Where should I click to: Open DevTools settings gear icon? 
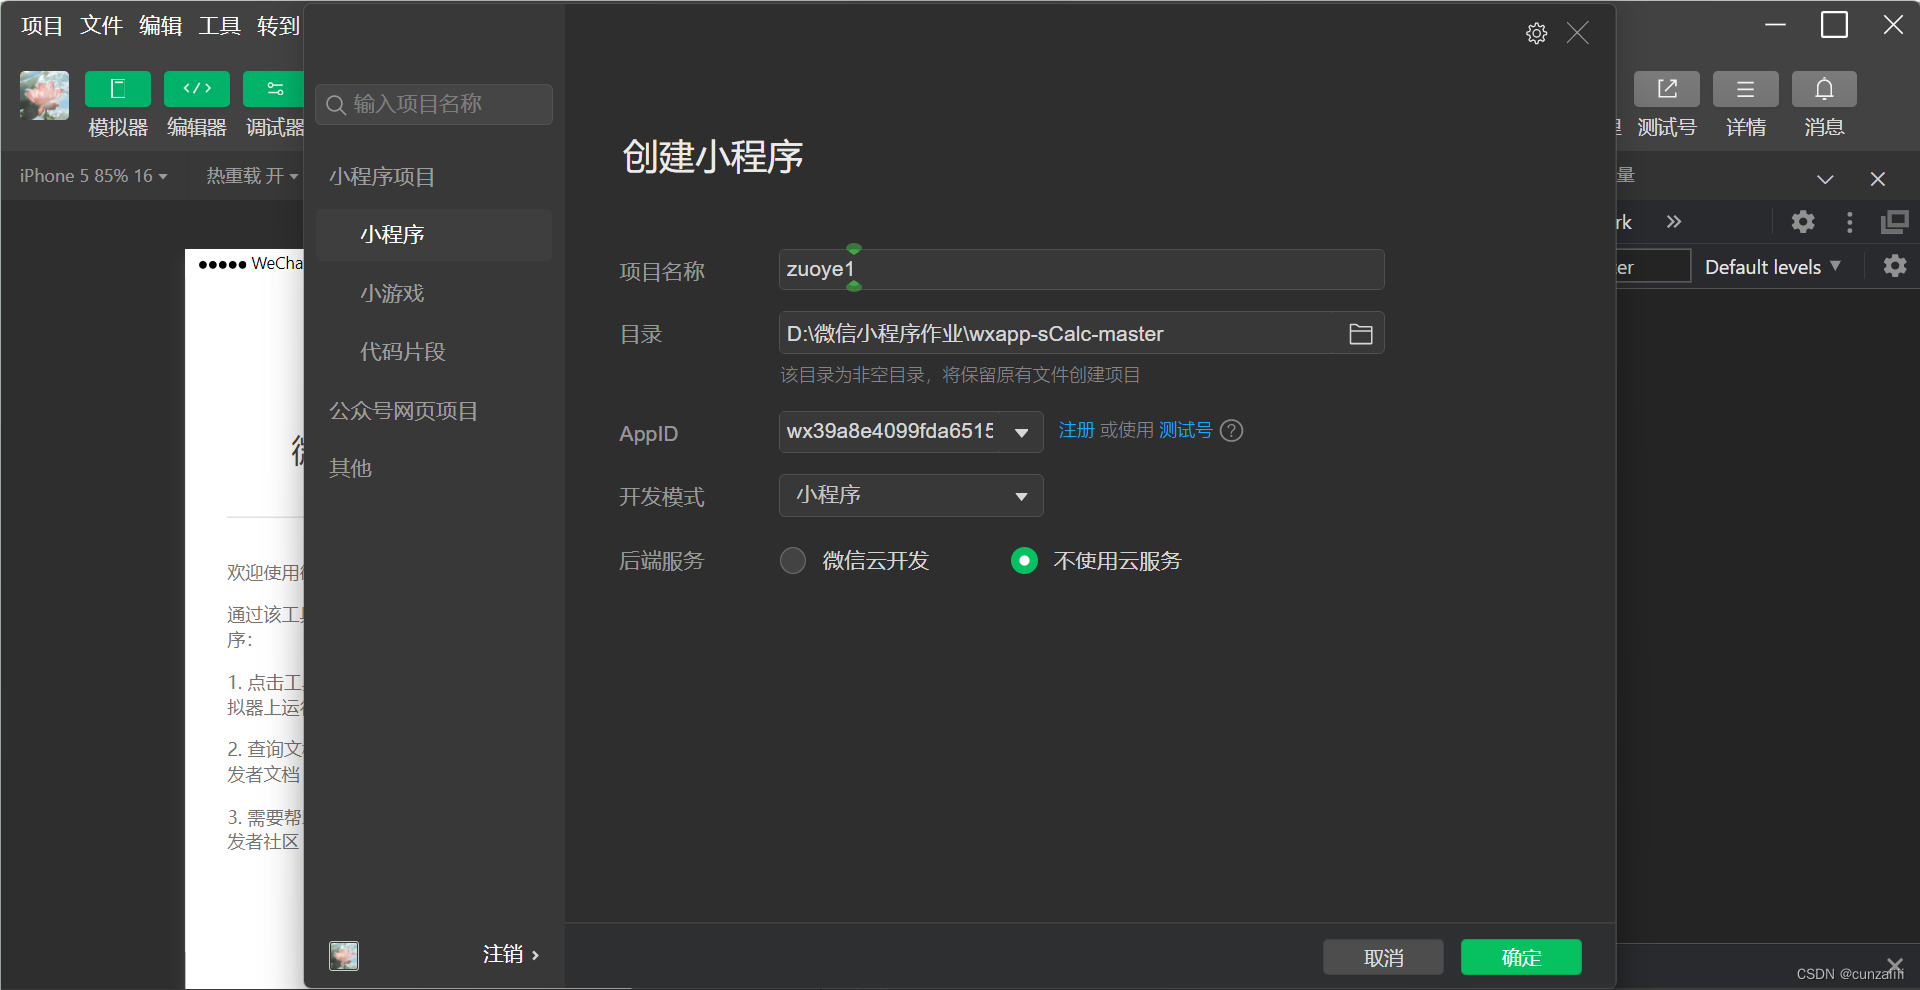(x=1803, y=222)
